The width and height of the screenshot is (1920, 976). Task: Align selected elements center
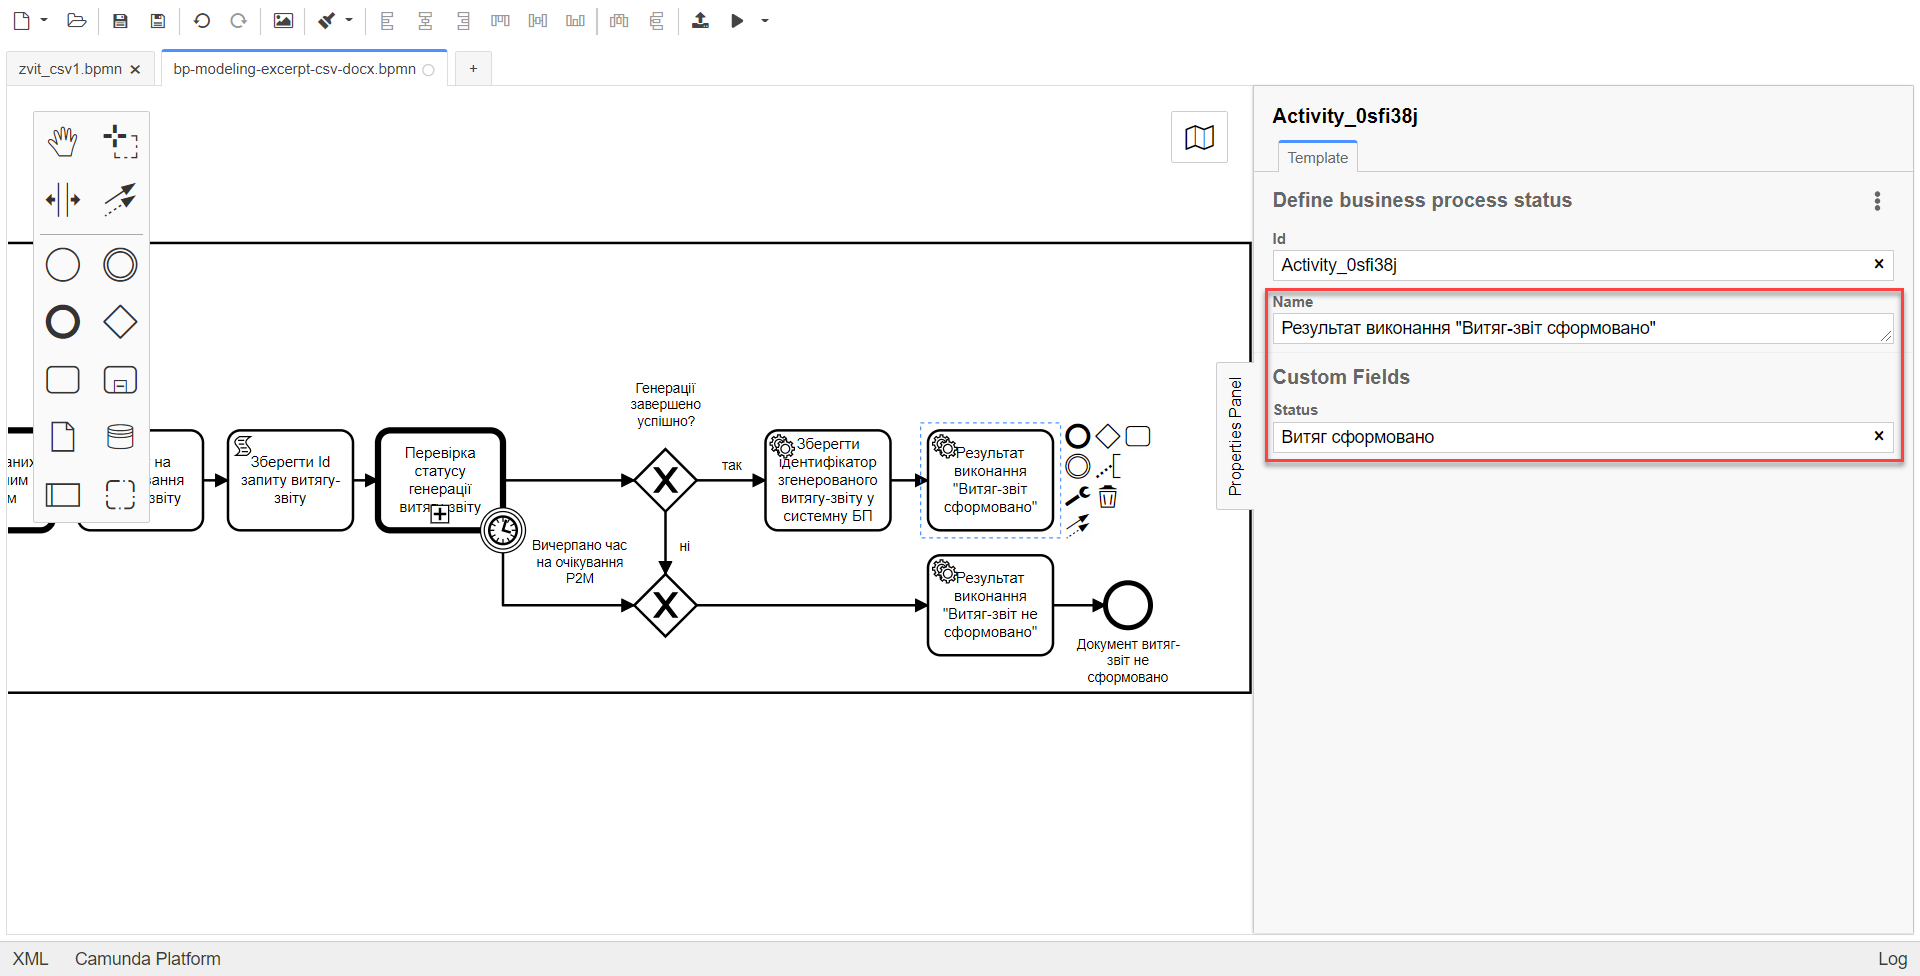tap(425, 20)
